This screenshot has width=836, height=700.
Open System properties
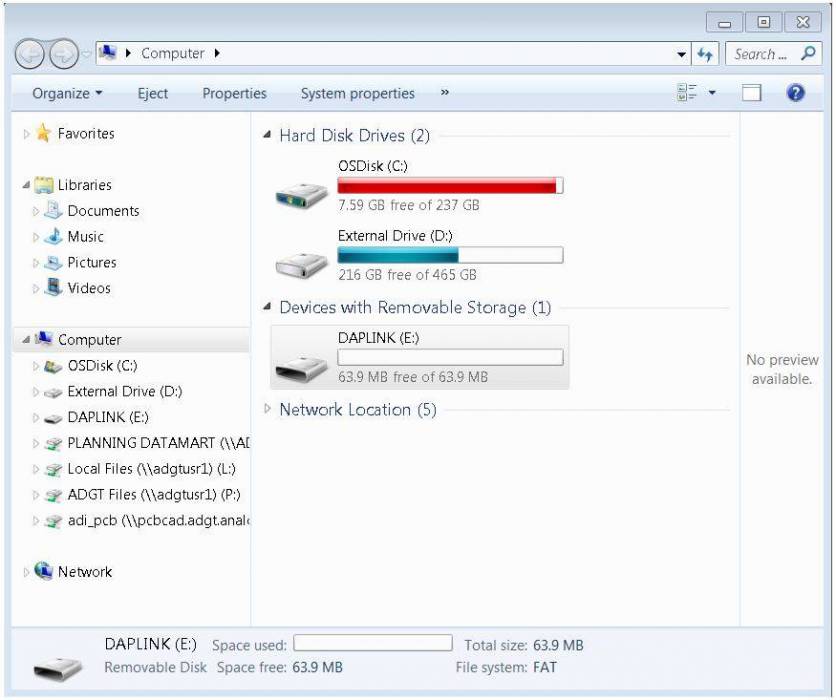pyautogui.click(x=357, y=93)
